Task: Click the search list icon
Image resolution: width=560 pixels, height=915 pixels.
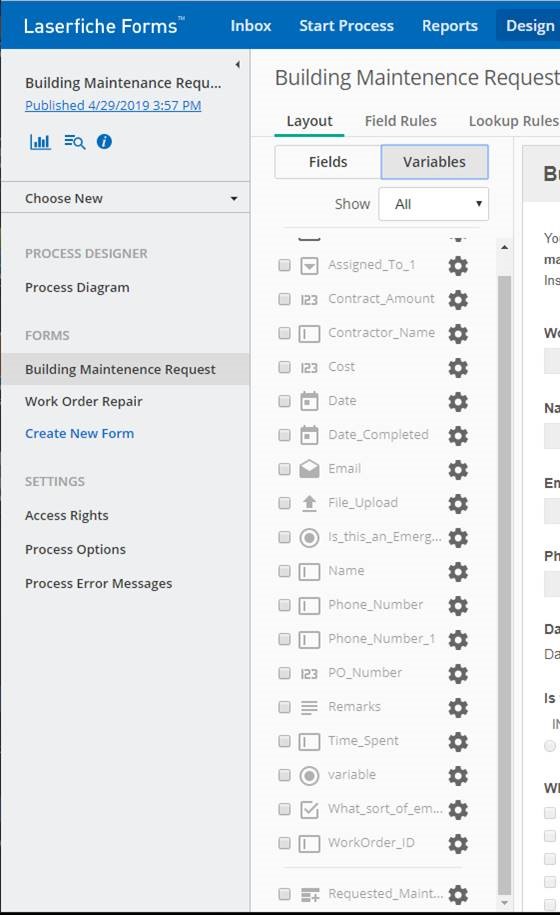Action: pyautogui.click(x=74, y=141)
